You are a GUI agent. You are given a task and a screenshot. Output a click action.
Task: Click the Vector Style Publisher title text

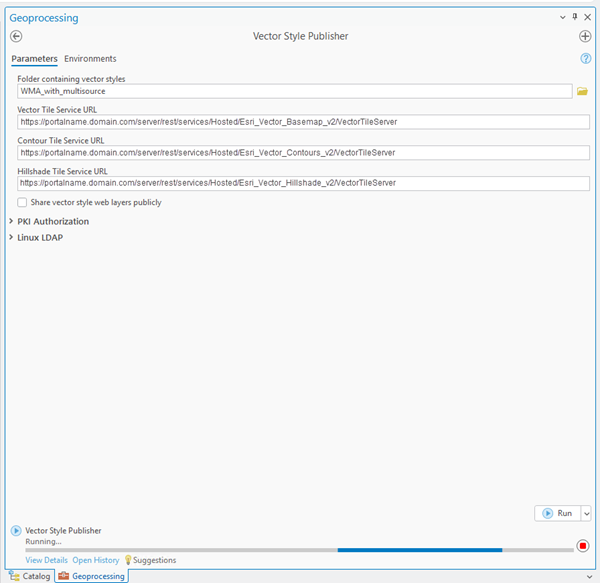pyautogui.click(x=300, y=36)
